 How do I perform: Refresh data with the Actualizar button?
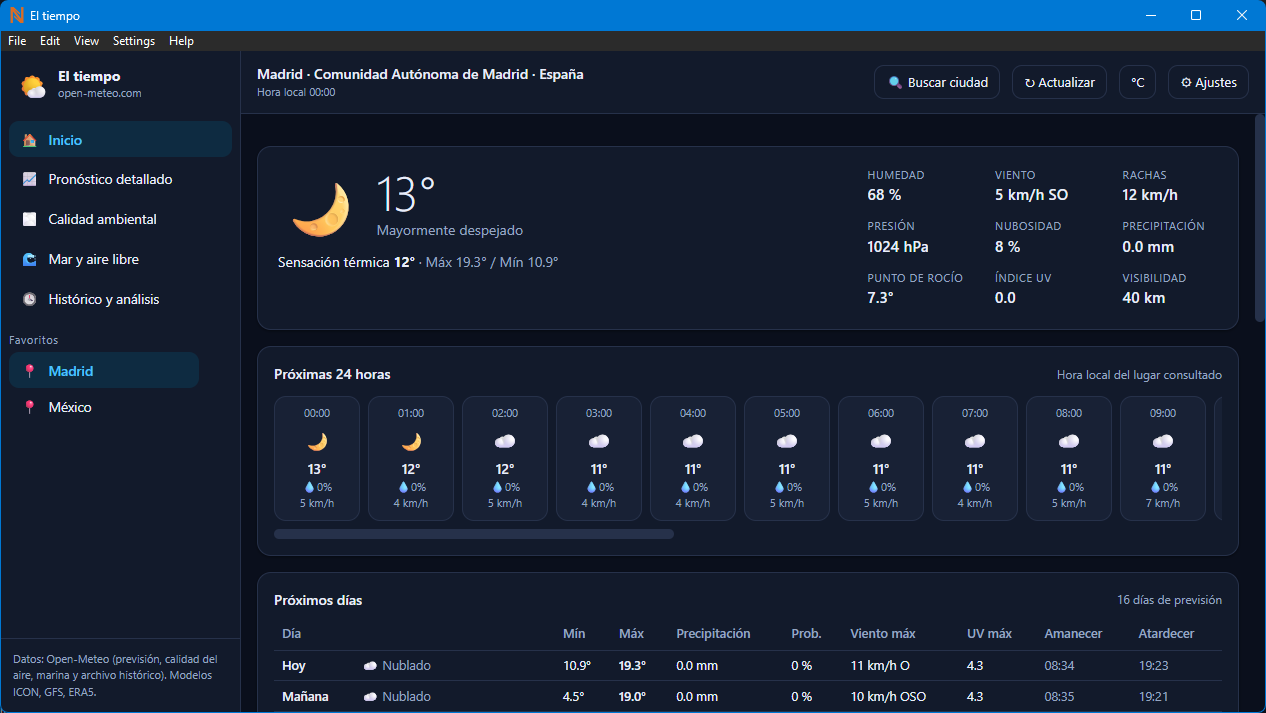(x=1059, y=83)
